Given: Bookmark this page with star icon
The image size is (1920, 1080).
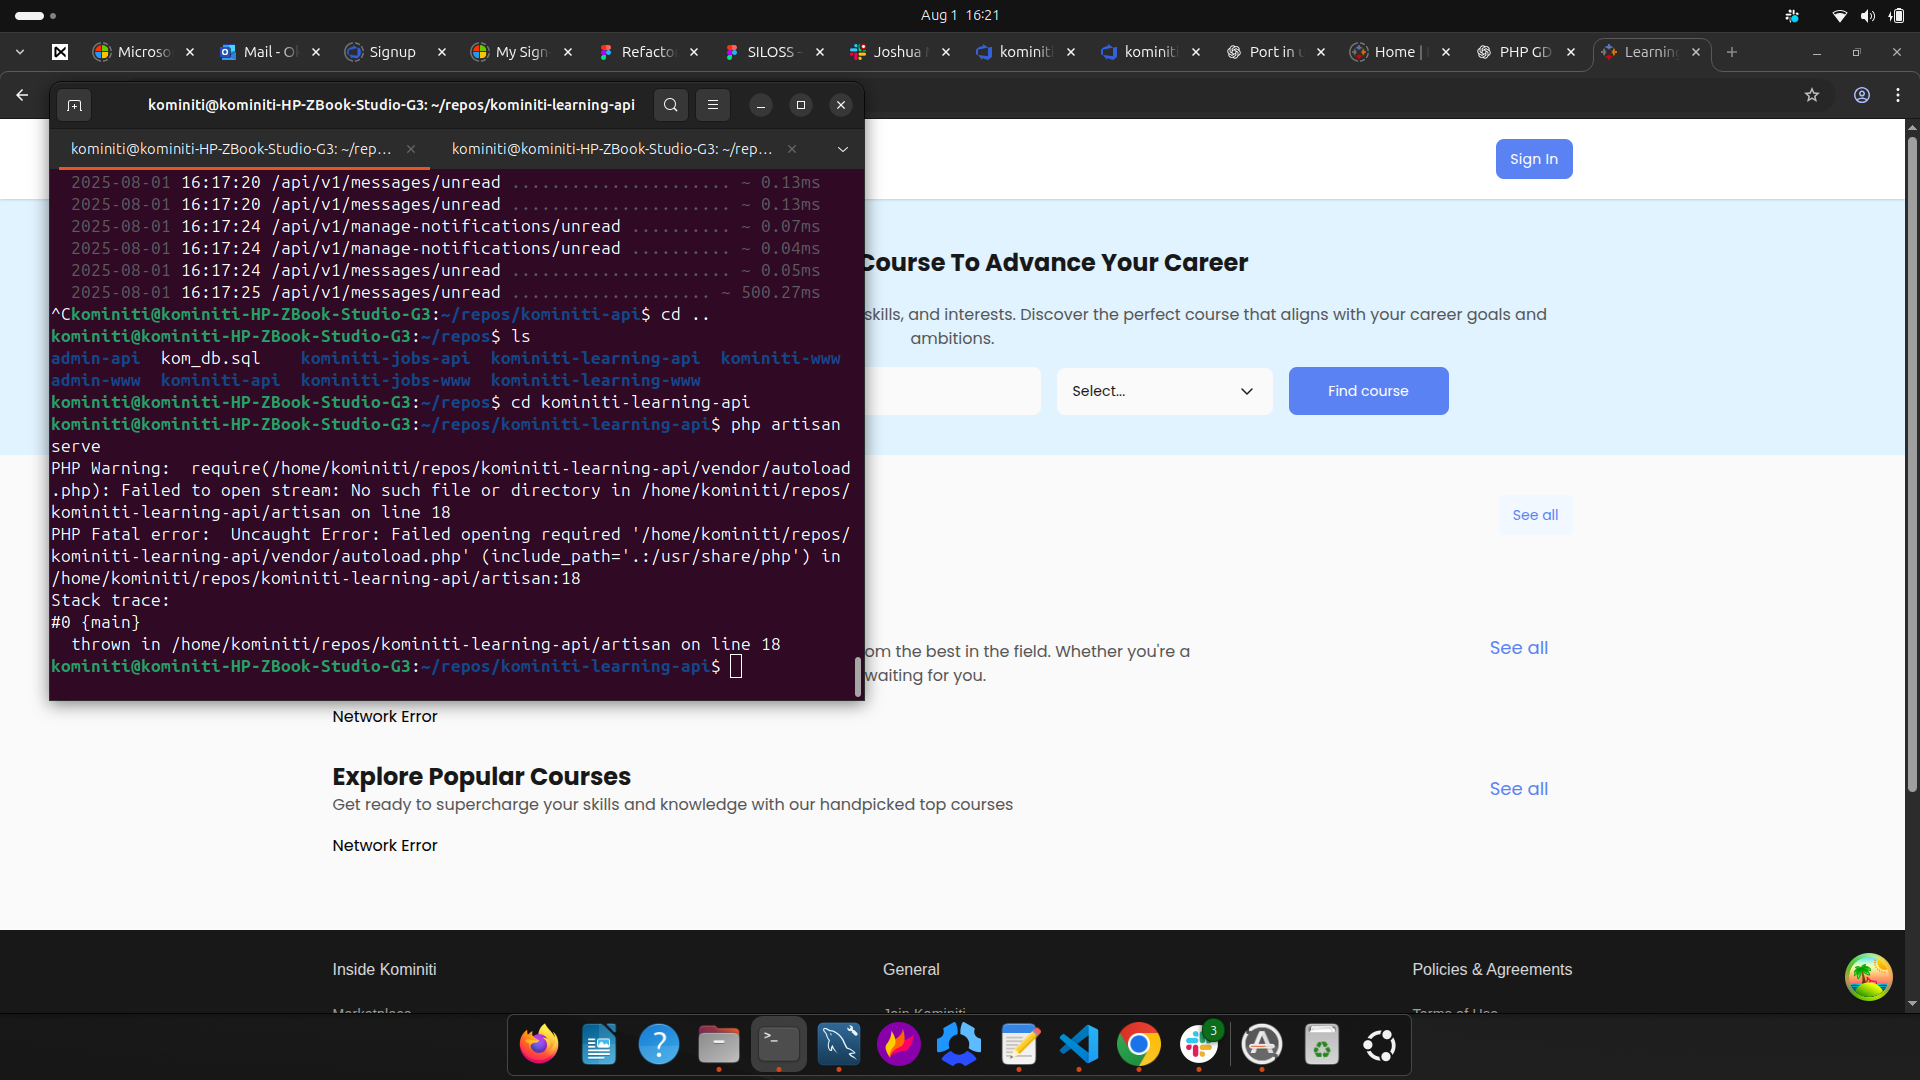Looking at the screenshot, I should [x=1812, y=95].
